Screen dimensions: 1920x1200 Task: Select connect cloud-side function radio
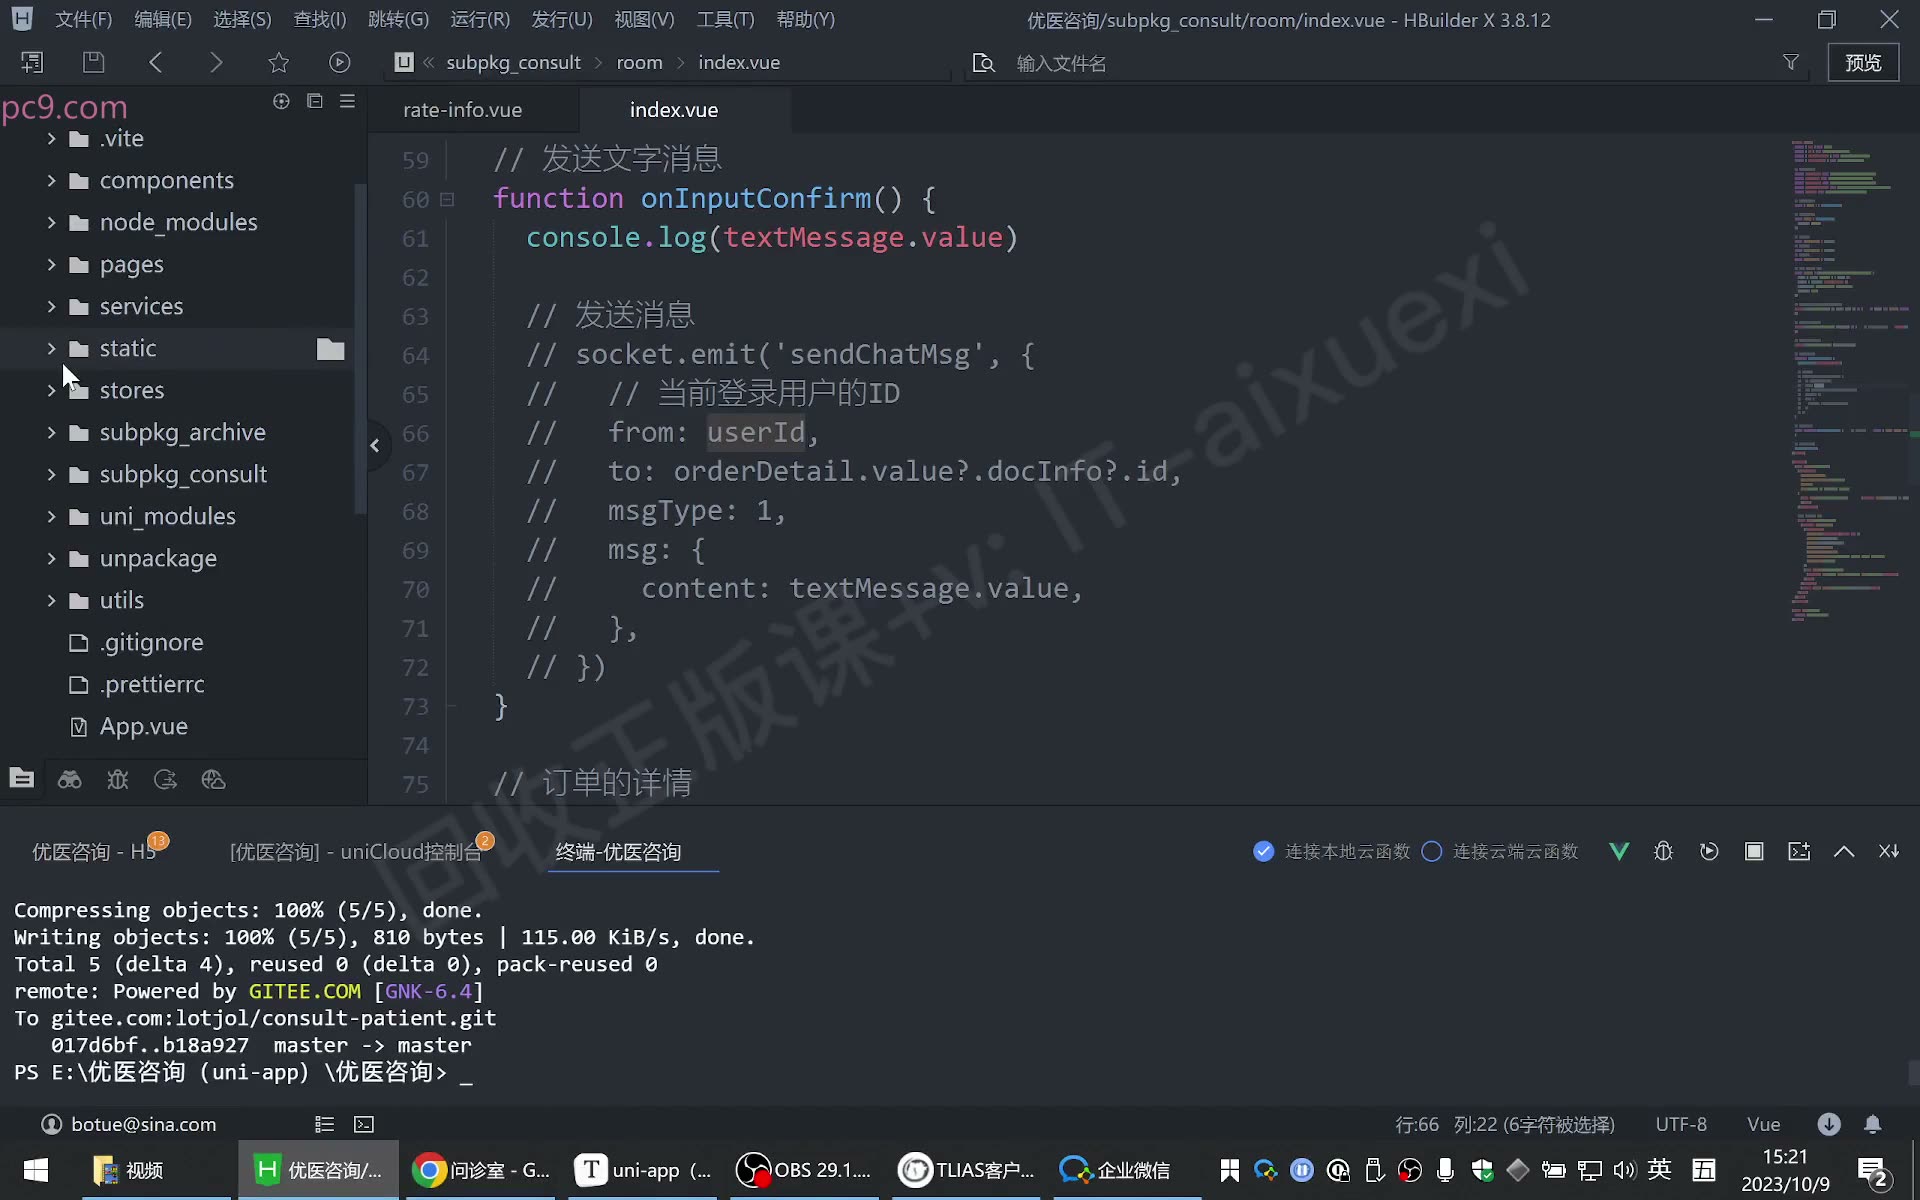1499,851
